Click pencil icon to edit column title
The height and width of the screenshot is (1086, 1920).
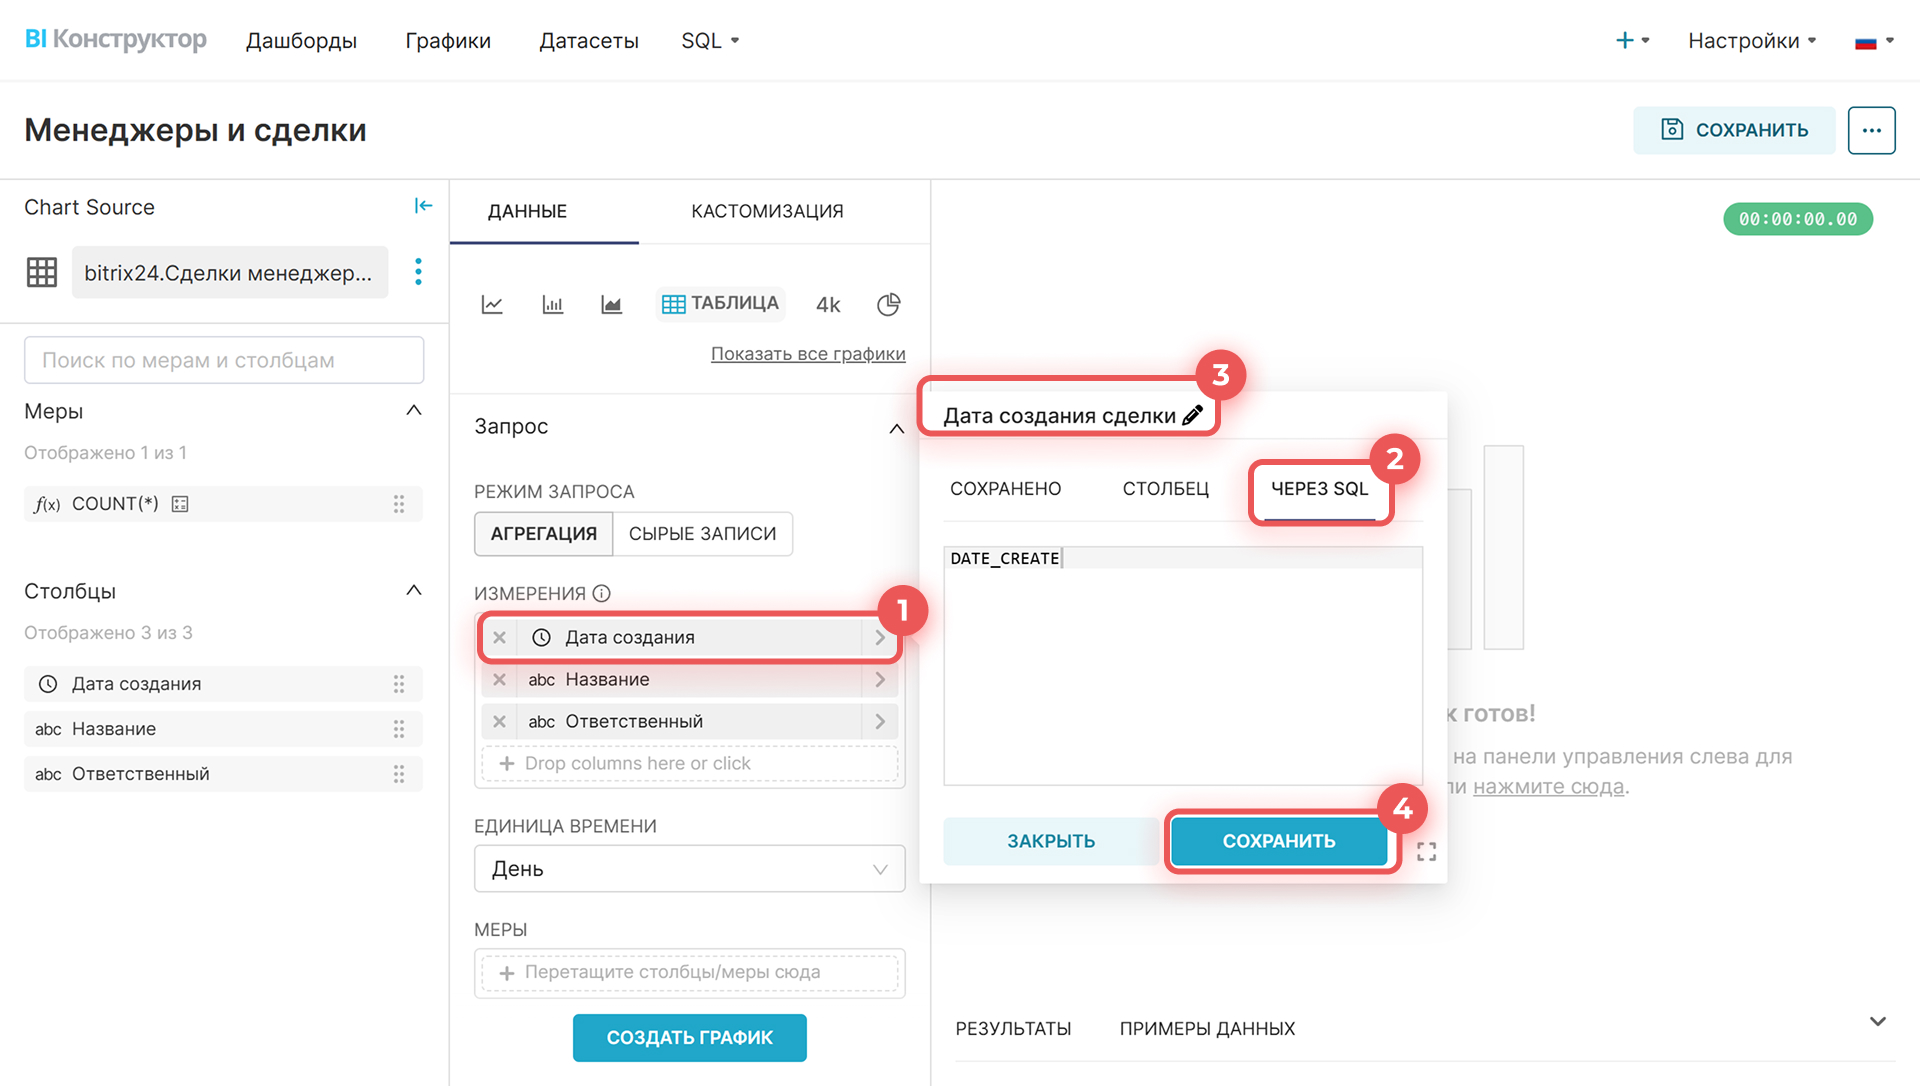[1192, 415]
